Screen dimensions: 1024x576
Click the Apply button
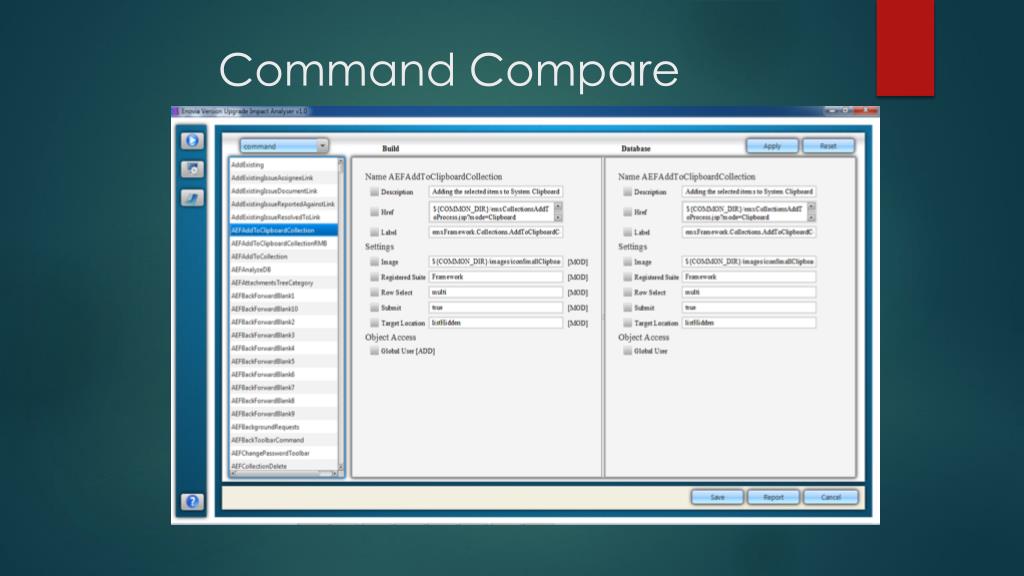[x=772, y=146]
